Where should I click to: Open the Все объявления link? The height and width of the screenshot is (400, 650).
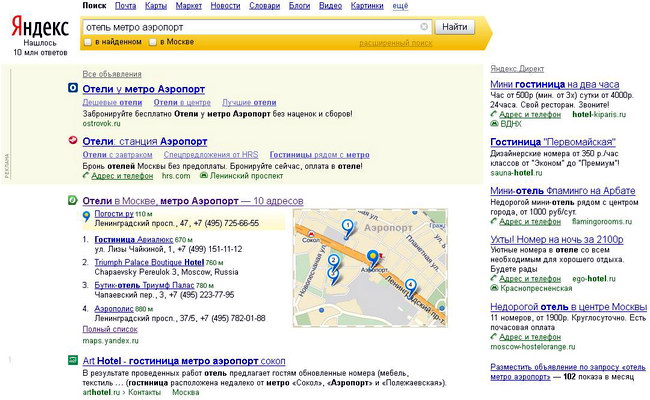[112, 74]
